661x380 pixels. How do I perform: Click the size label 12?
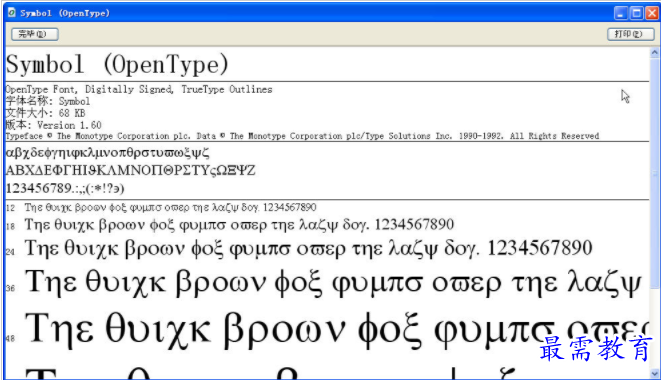point(11,208)
